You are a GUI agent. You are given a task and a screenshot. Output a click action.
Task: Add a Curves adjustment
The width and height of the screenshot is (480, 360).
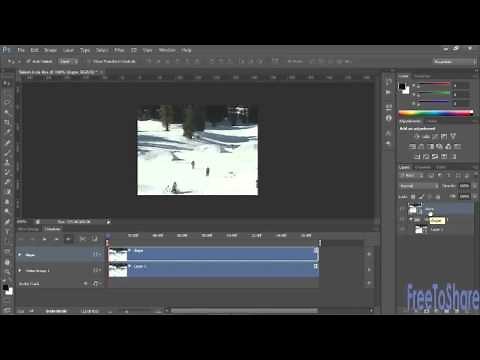tap(435, 136)
